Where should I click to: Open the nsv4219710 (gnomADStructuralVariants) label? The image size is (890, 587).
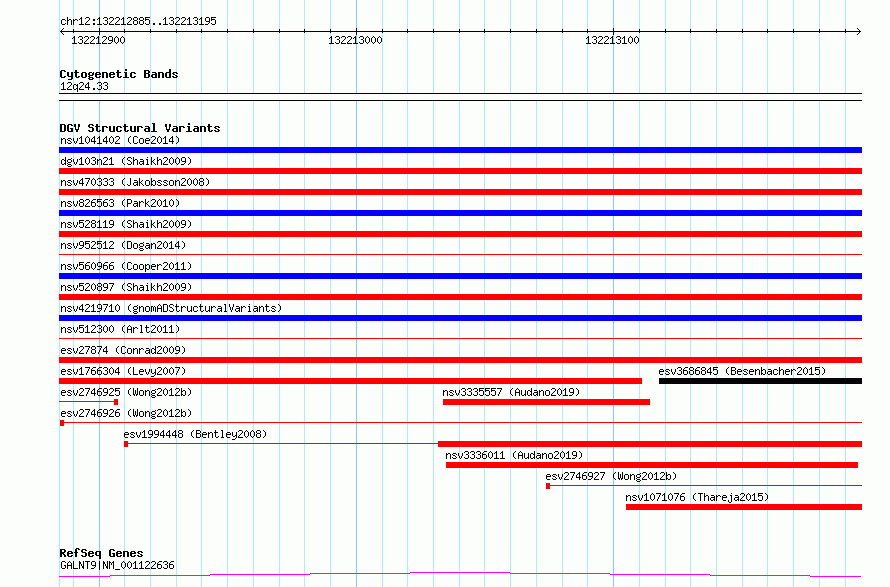click(x=171, y=308)
